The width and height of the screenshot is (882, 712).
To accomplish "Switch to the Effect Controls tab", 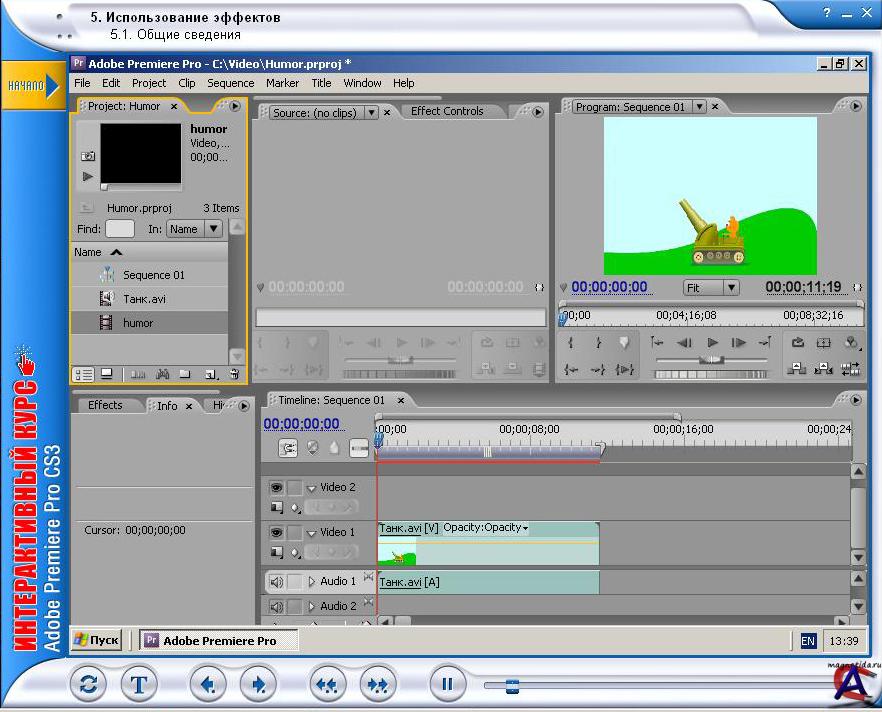I will point(446,112).
